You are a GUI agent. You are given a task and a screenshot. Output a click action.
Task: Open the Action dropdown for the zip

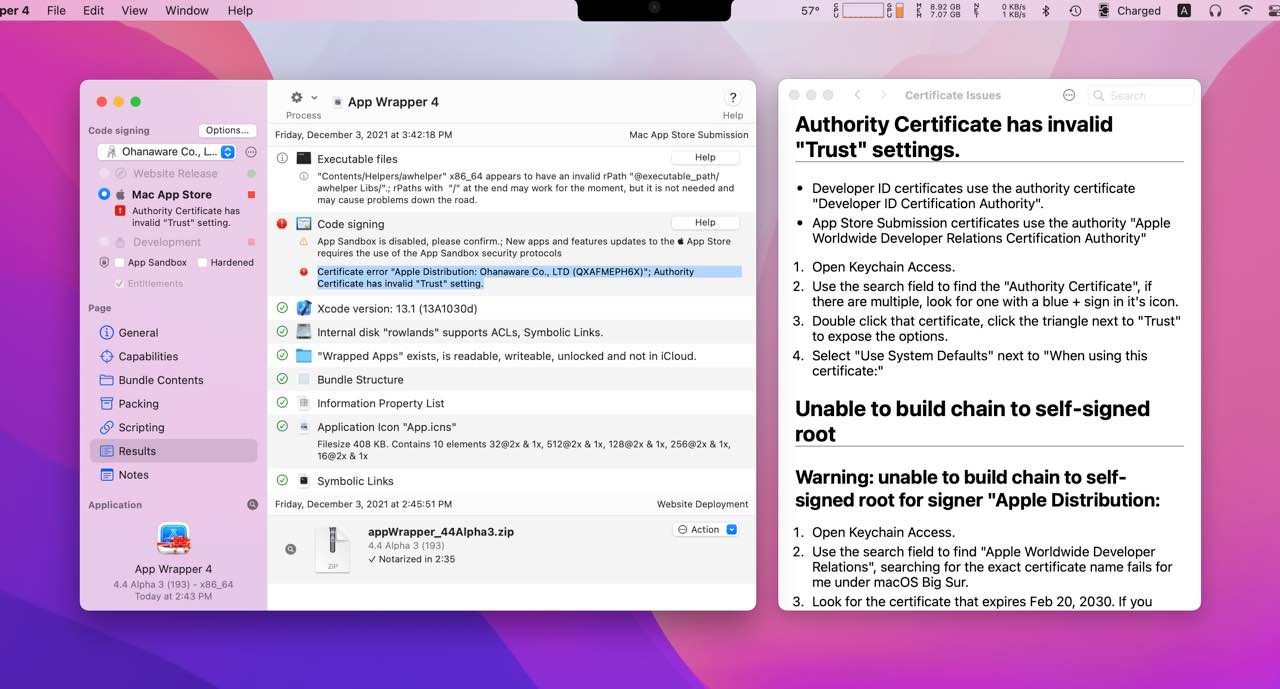click(x=706, y=530)
